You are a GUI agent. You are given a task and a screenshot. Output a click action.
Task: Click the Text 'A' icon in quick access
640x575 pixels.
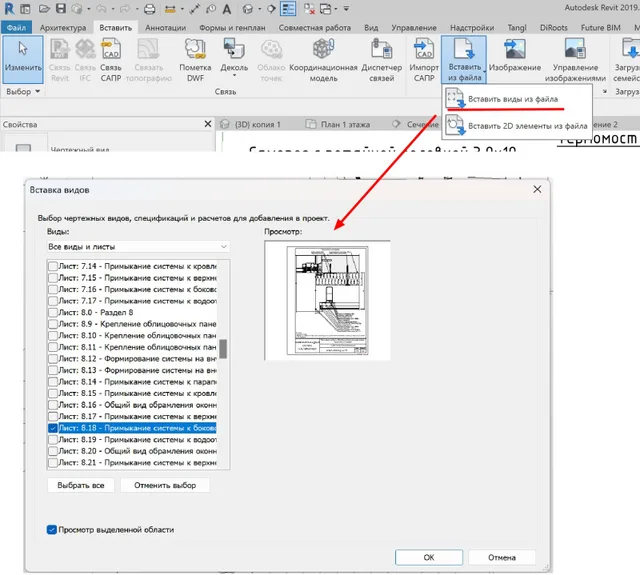coord(227,9)
